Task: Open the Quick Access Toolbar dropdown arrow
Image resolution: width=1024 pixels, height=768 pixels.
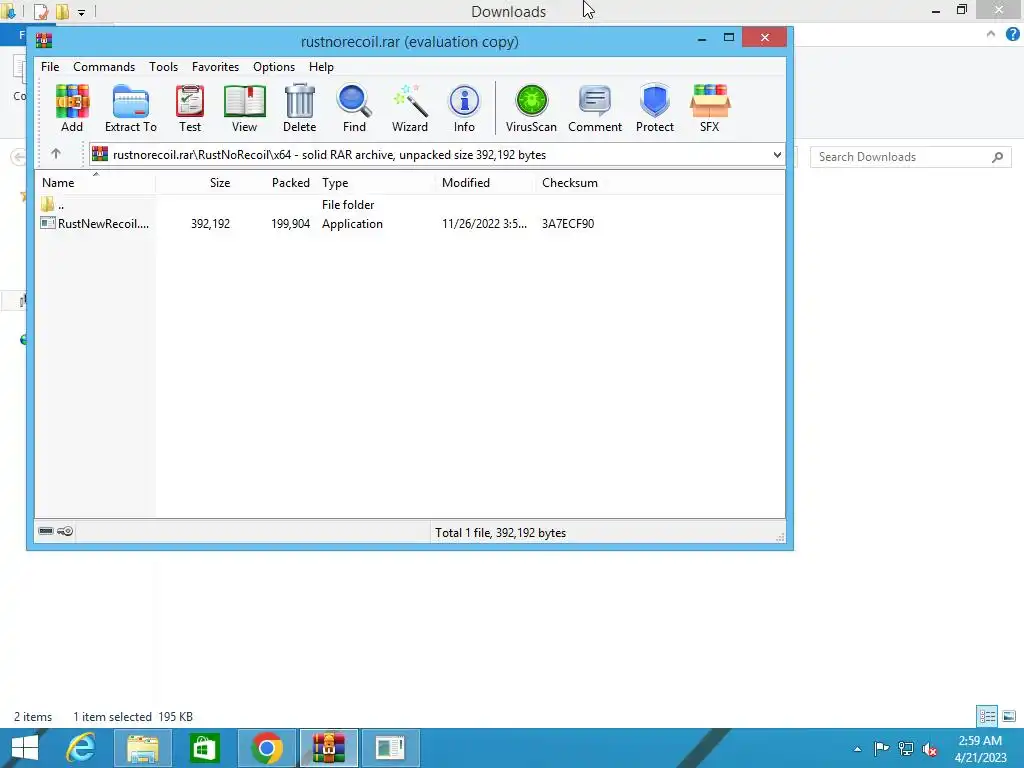Action: click(81, 12)
